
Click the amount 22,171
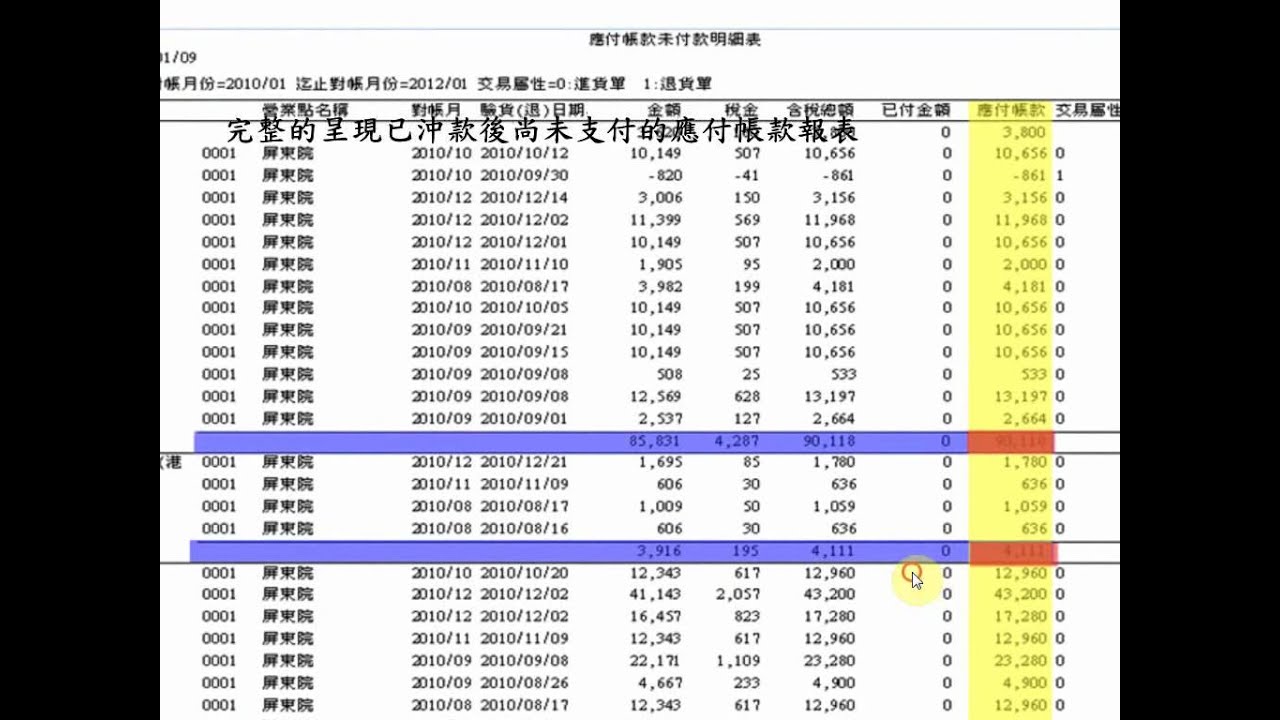pos(656,660)
